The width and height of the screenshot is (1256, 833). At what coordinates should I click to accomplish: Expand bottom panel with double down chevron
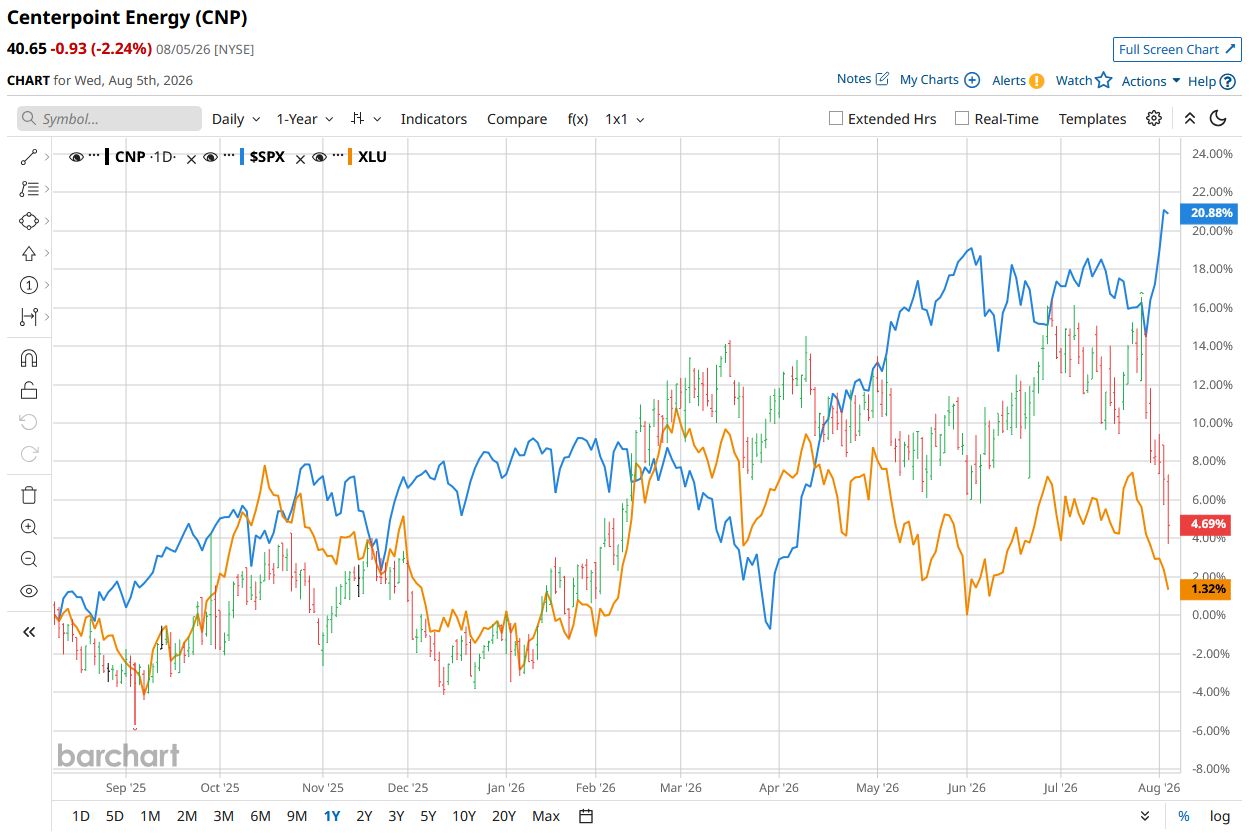(x=1146, y=816)
